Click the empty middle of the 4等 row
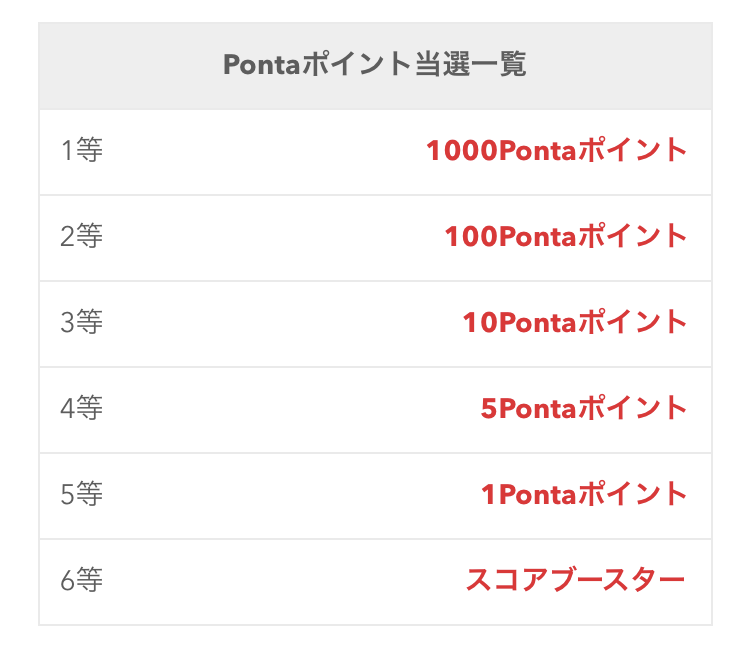This screenshot has width=750, height=652. coord(292,410)
